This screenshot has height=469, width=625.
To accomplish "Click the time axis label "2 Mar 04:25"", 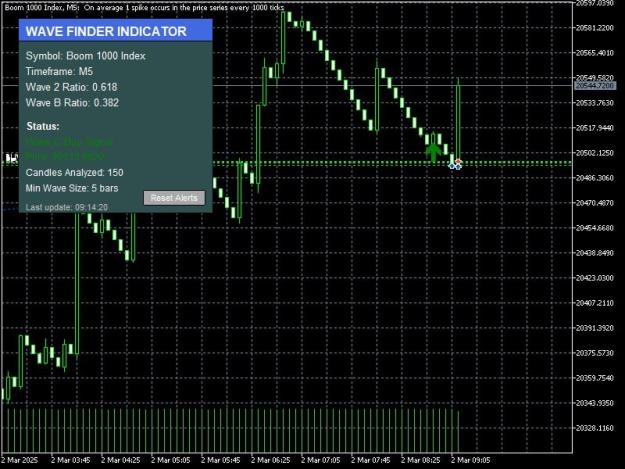I will click(x=121, y=460).
